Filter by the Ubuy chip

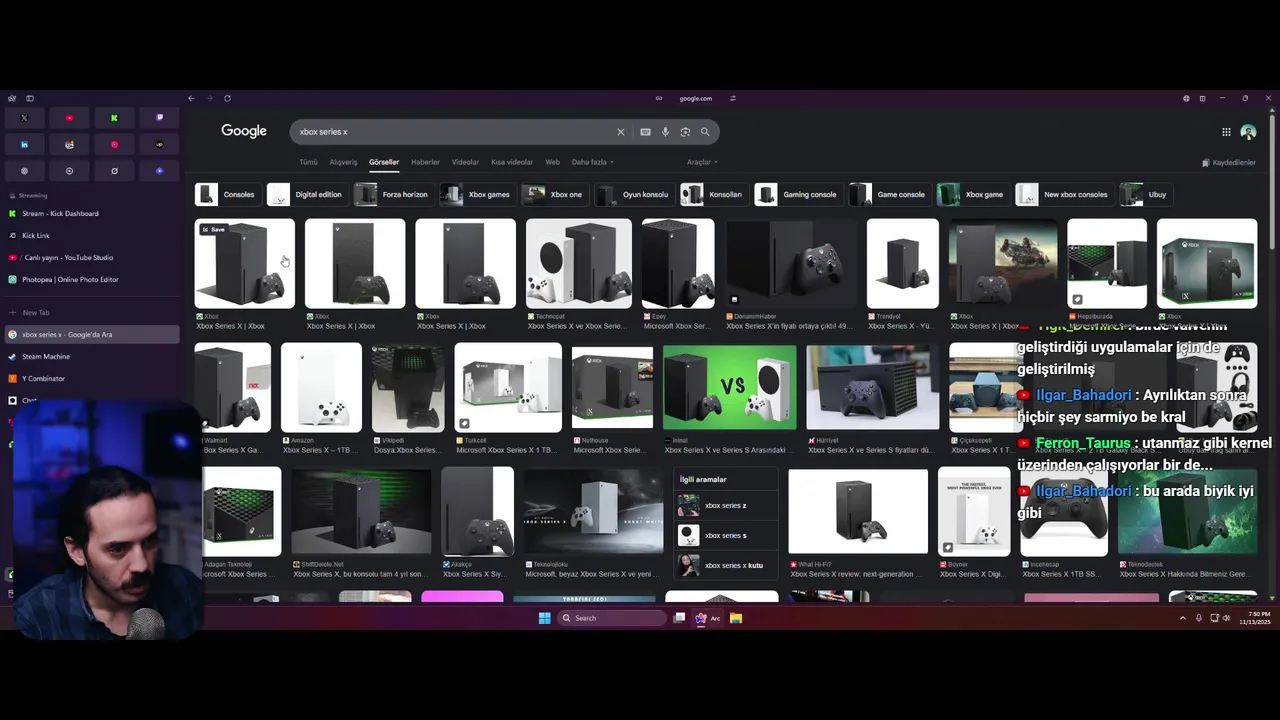(1145, 194)
